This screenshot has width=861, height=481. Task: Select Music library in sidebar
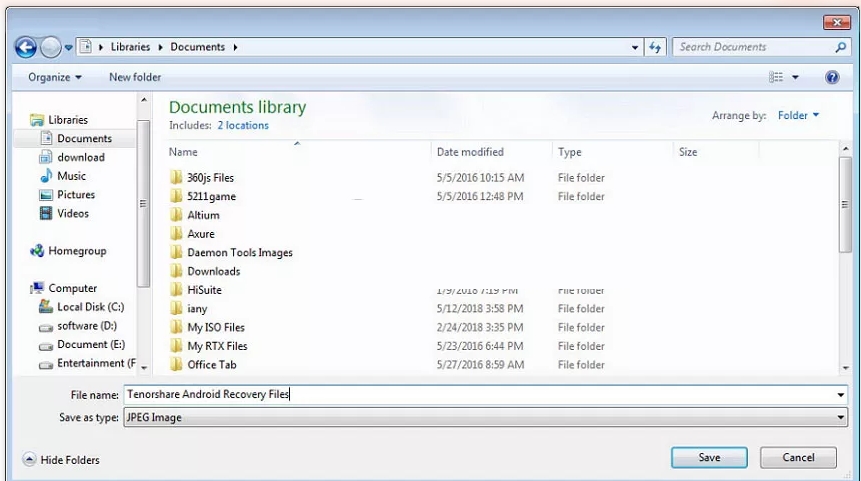(x=71, y=176)
